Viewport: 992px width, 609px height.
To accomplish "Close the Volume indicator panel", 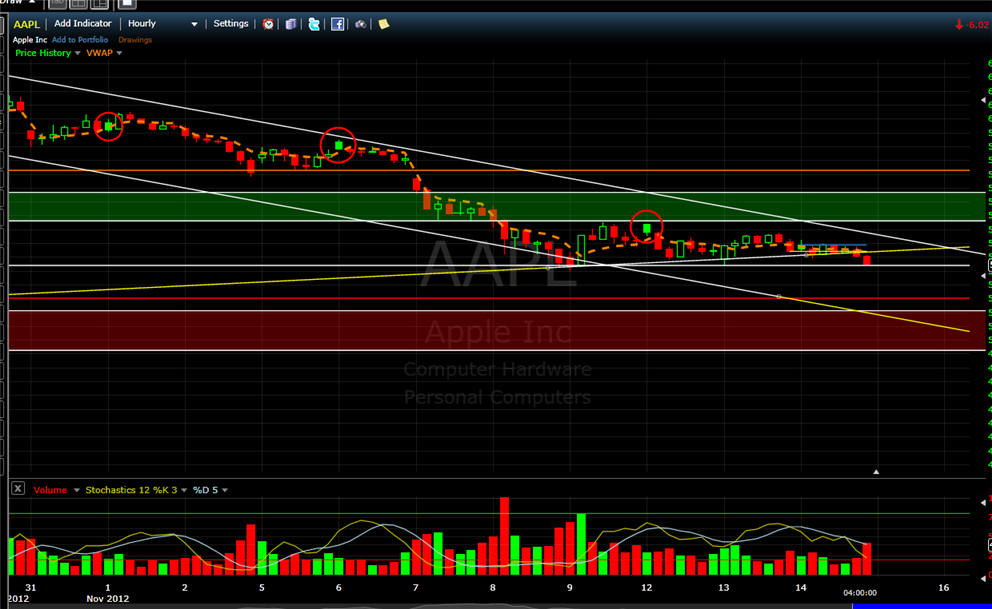I will [17, 489].
